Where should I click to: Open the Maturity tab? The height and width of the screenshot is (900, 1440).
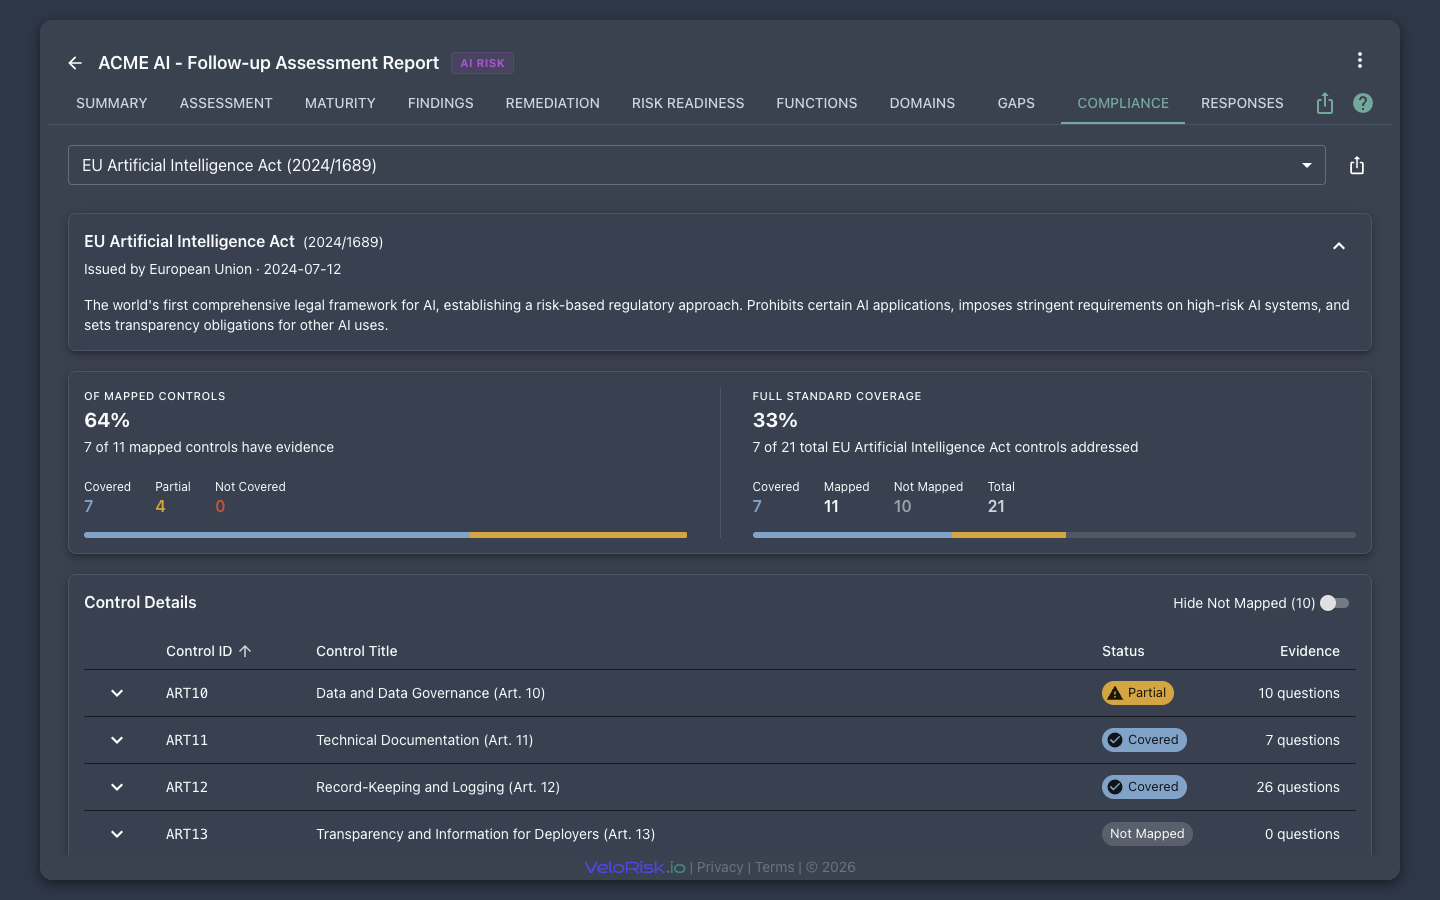pyautogui.click(x=340, y=103)
